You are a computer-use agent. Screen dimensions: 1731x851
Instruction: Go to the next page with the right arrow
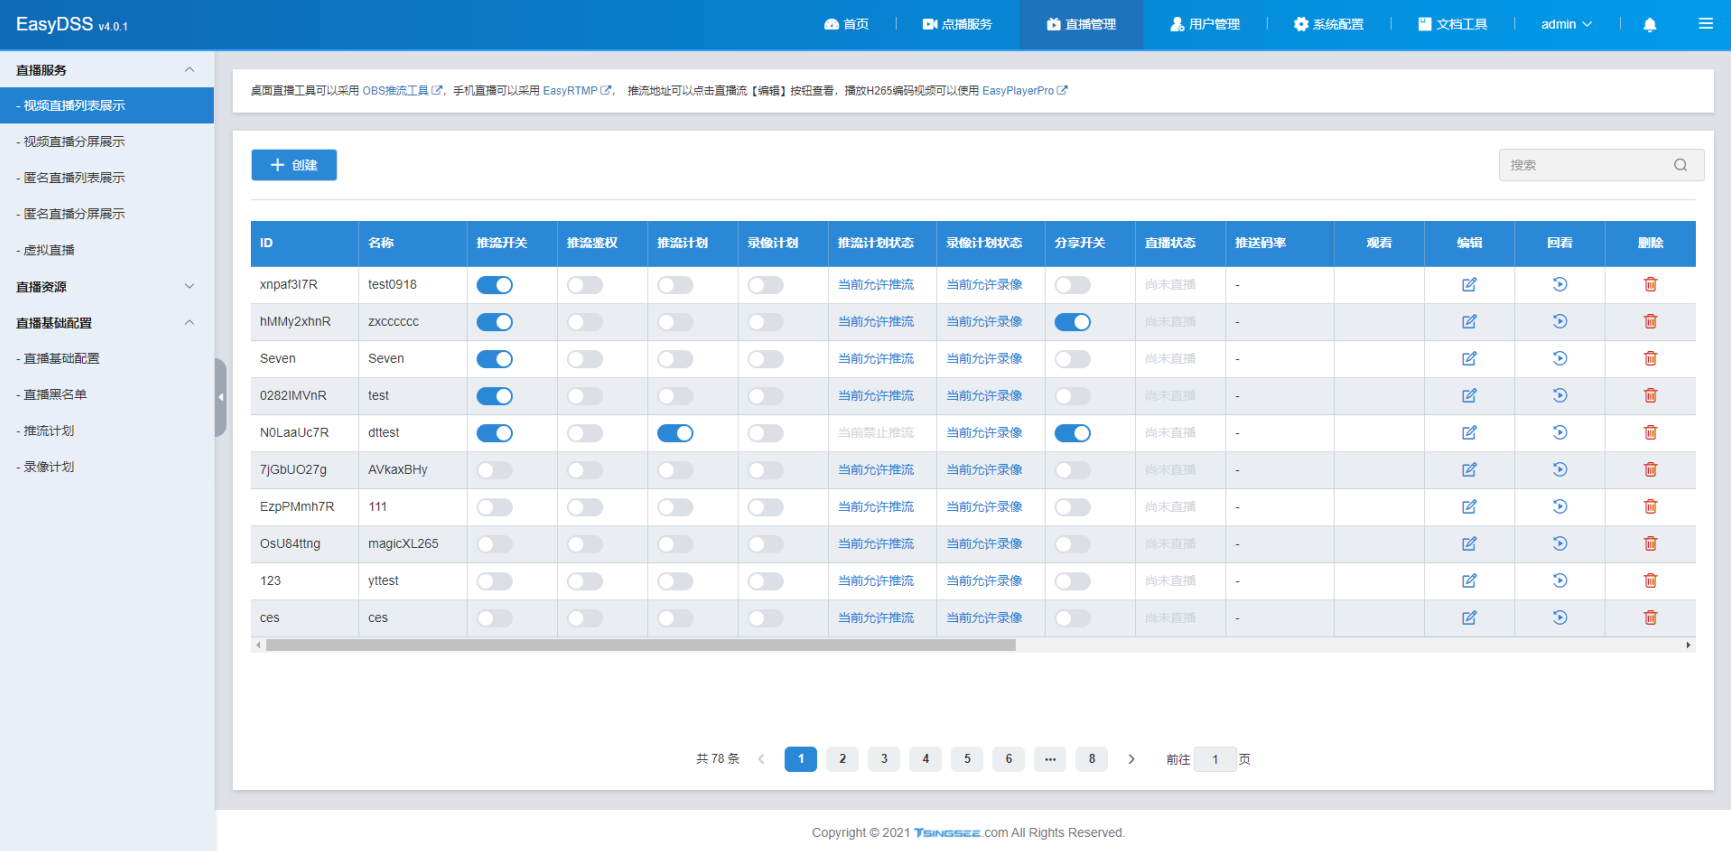(x=1132, y=759)
